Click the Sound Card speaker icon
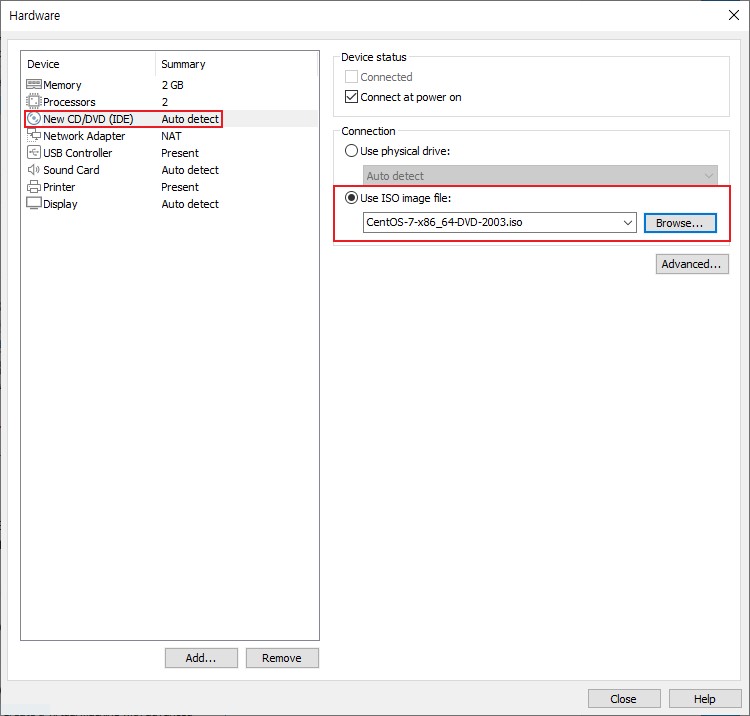 (x=33, y=170)
